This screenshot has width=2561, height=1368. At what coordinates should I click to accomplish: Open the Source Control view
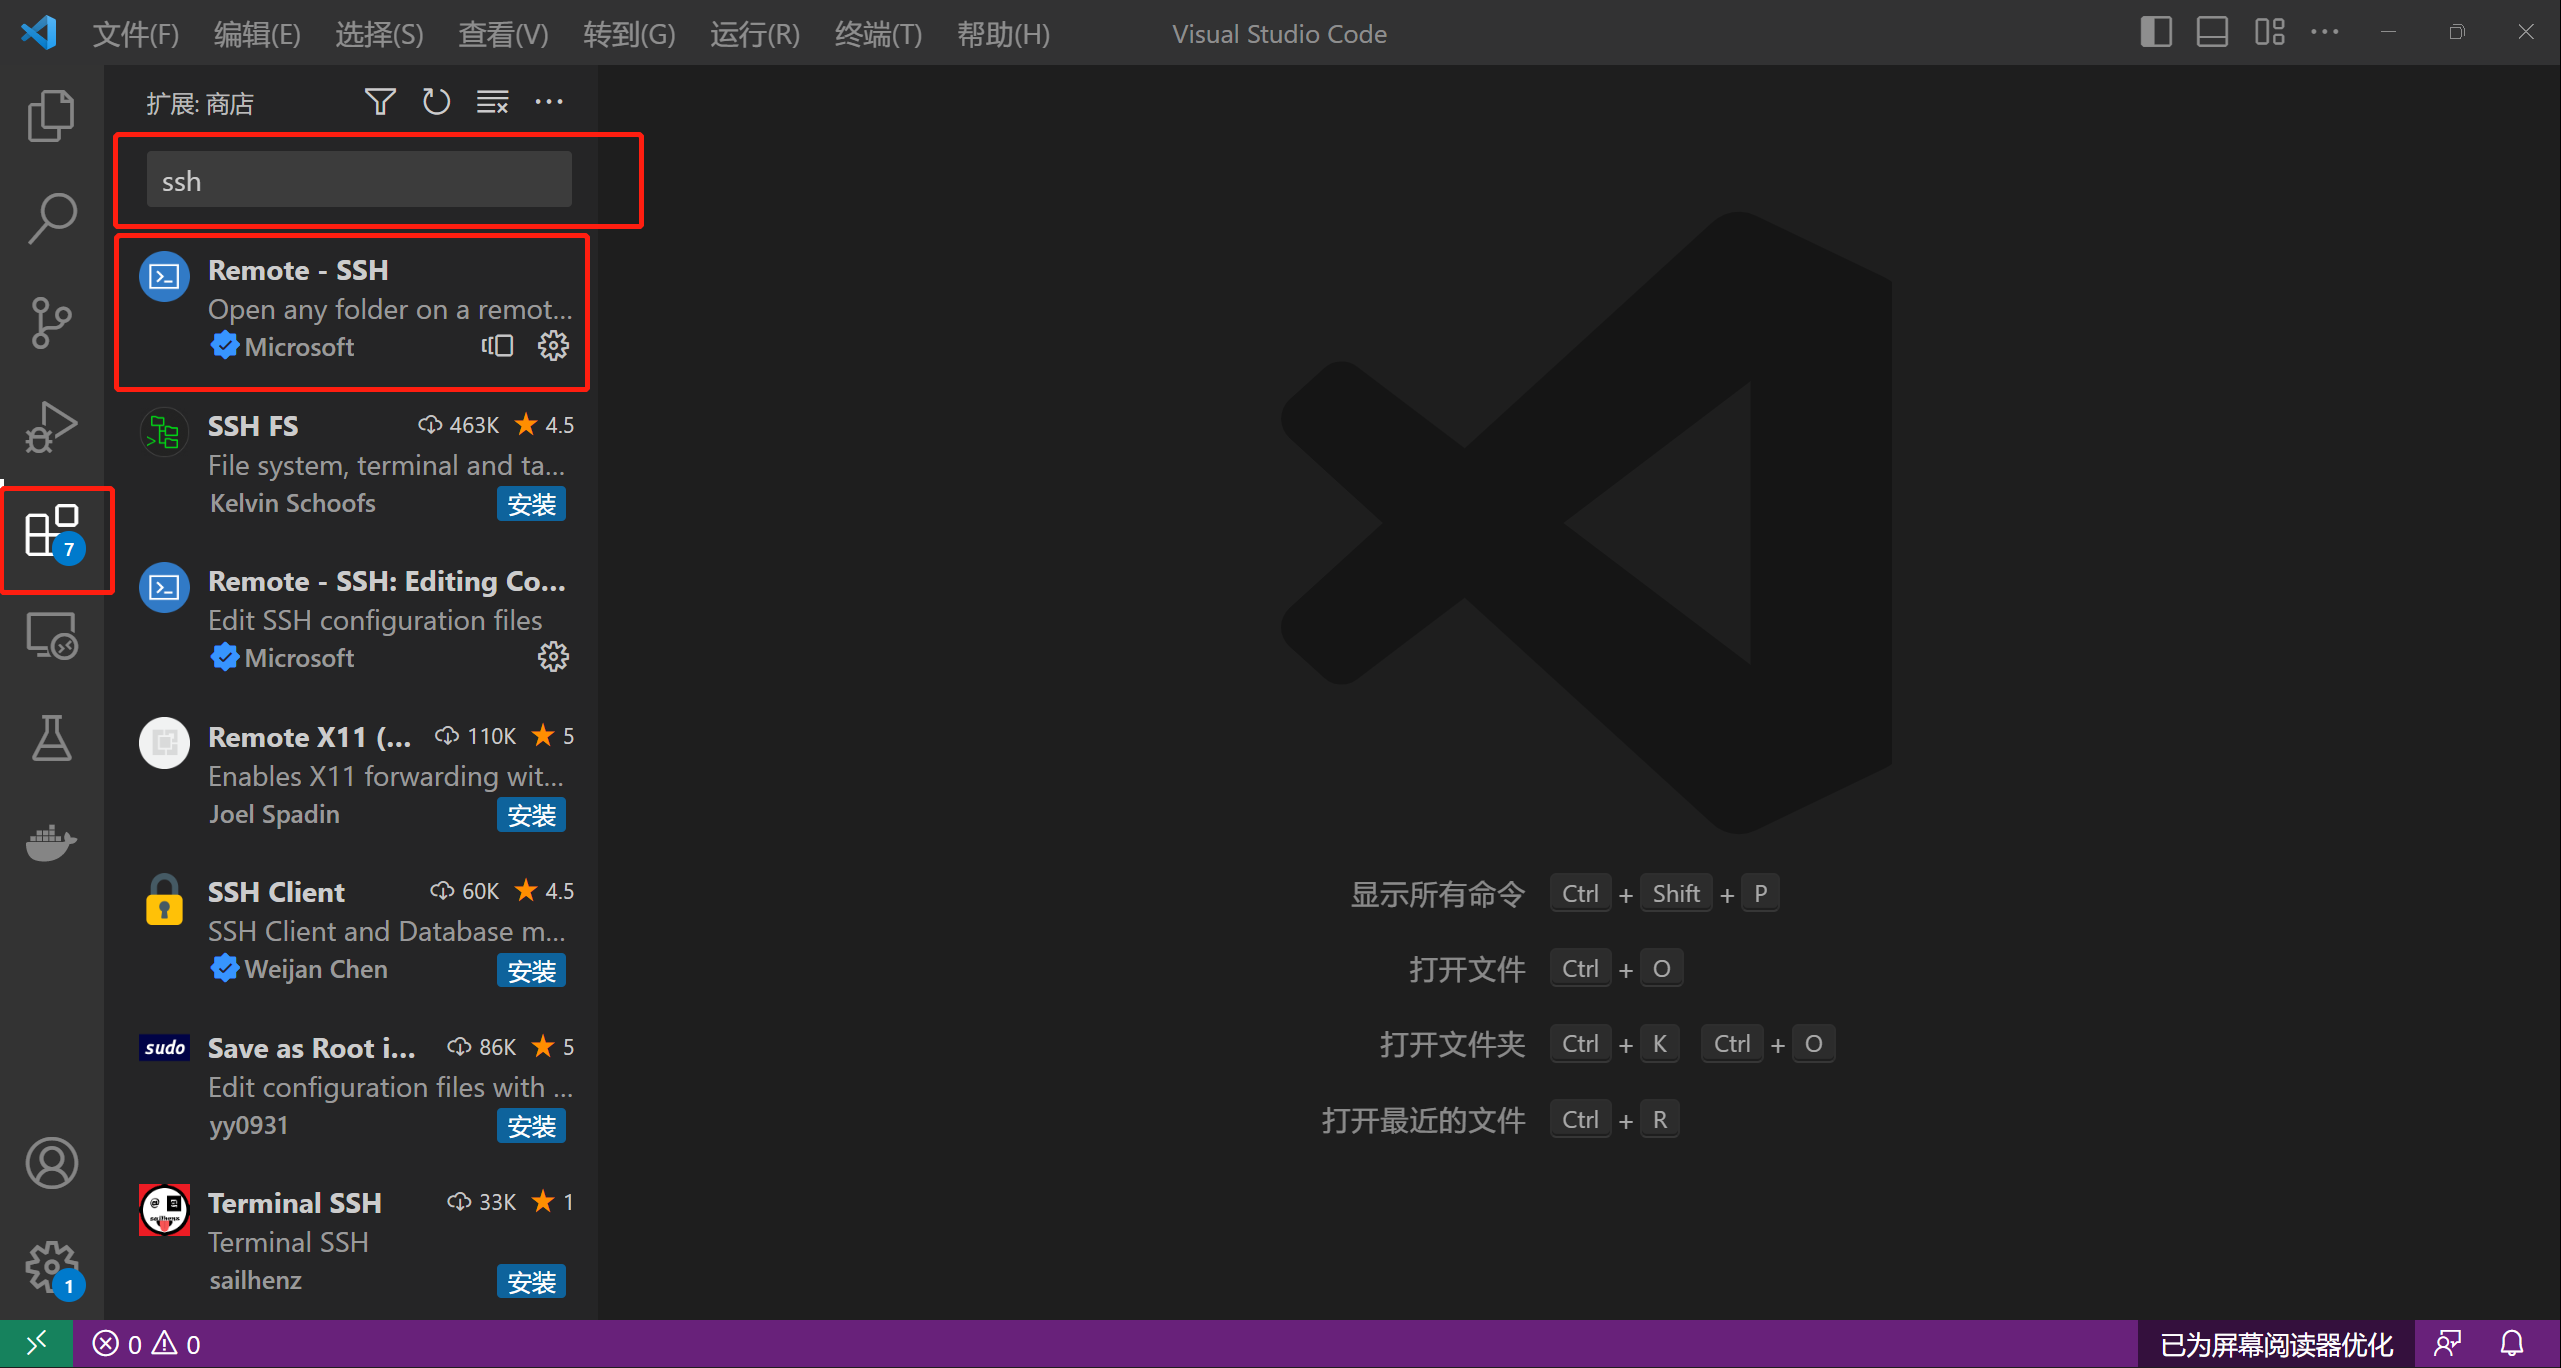[51, 323]
